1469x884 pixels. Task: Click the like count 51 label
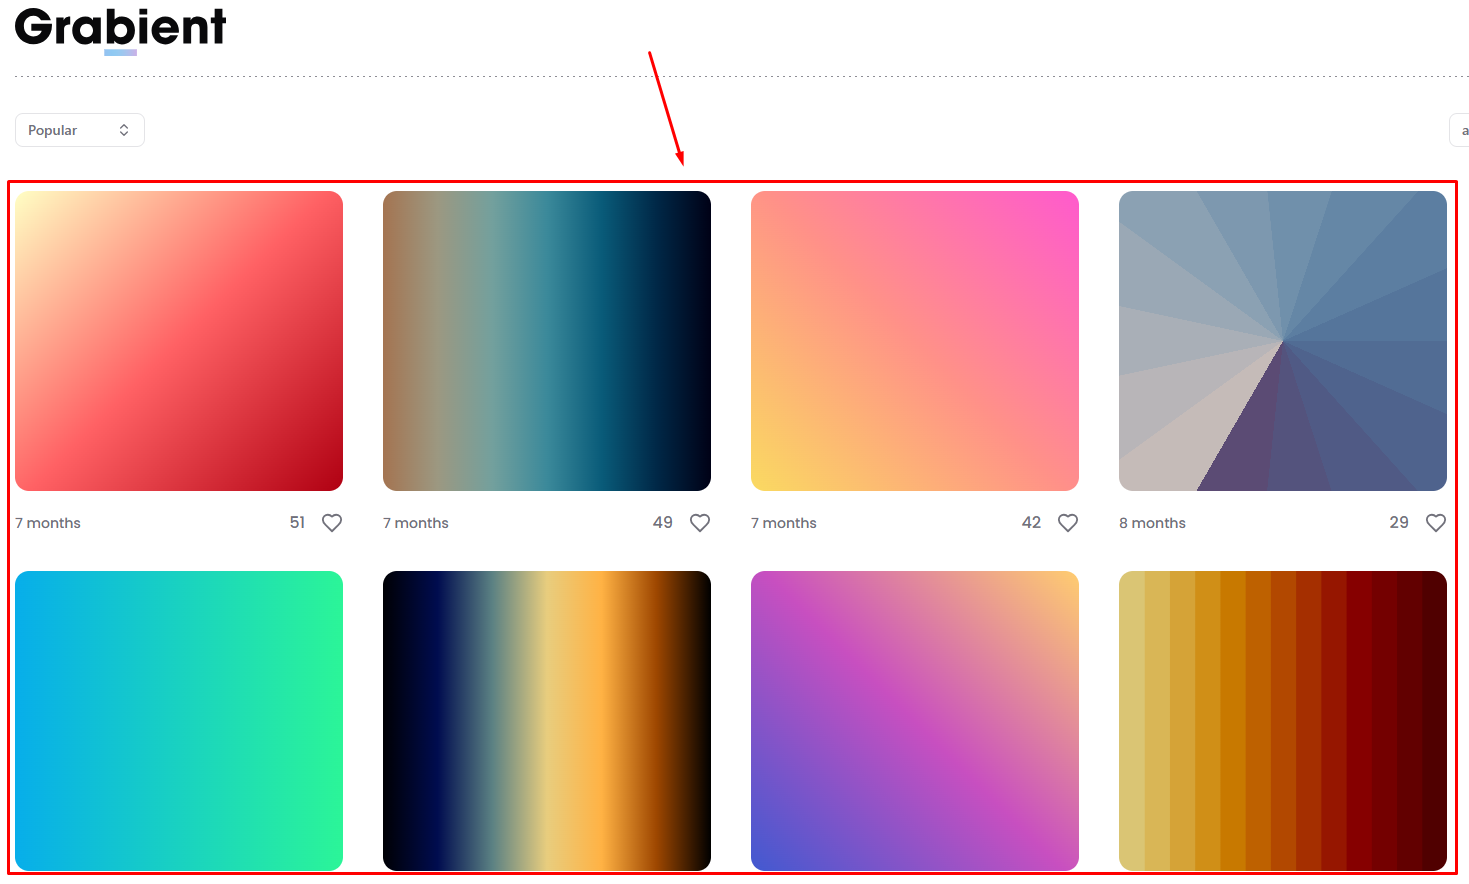point(297,522)
